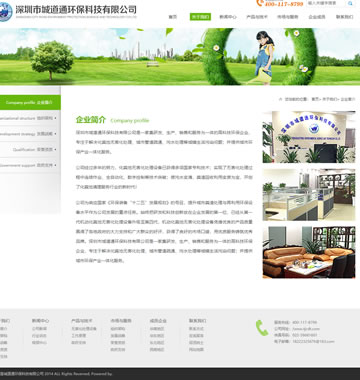This screenshot has width=360, height=380.
Task: Open the 企业成员 navigation item
Action: (x=317, y=17)
